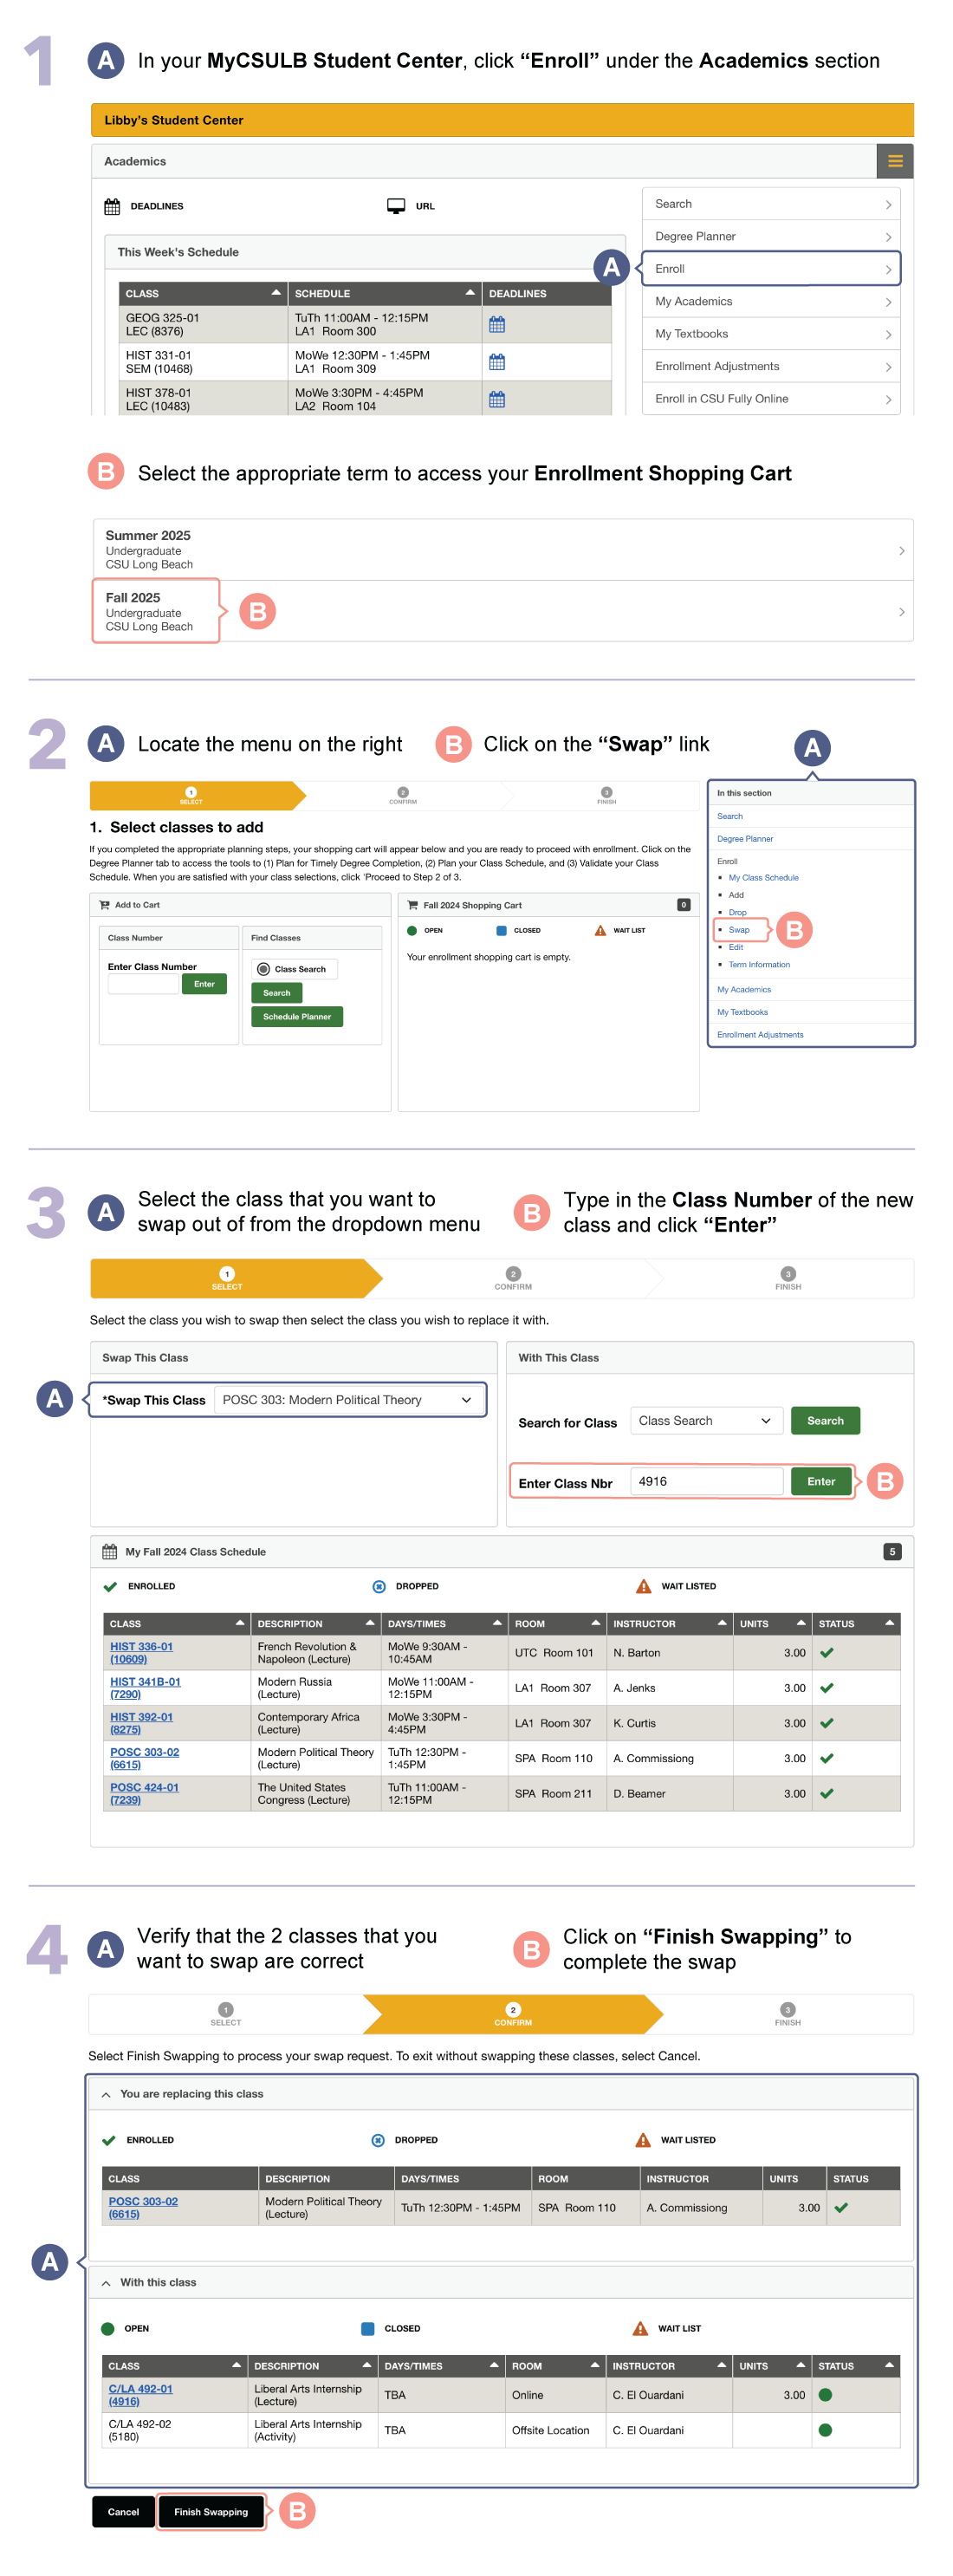This screenshot has width=953, height=2576.
Task: Click the Deadlines calendar icon
Action: pos(112,206)
